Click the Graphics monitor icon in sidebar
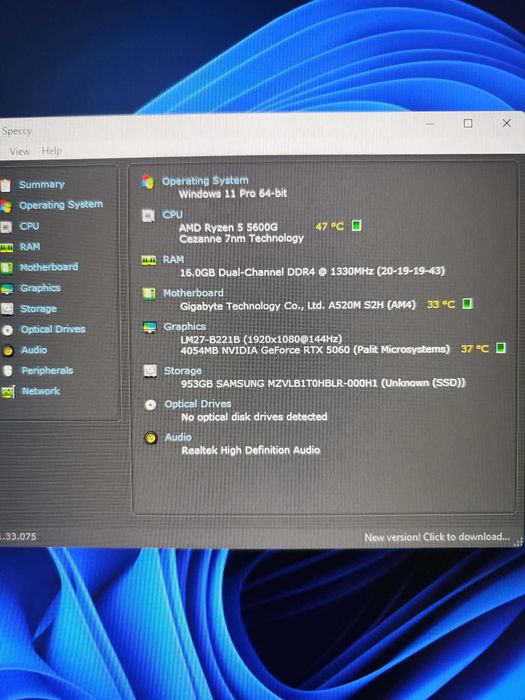Image resolution: width=525 pixels, height=700 pixels. pyautogui.click(x=7, y=289)
